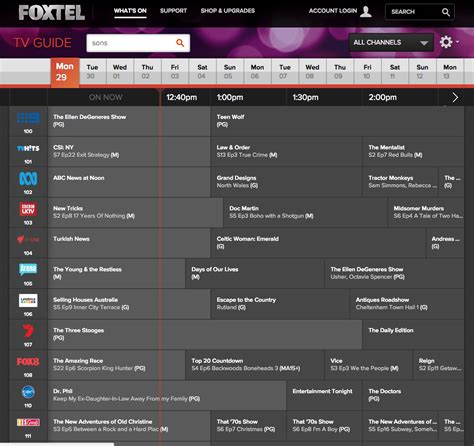Viewport: 474px width, 446px height.
Task: Select the Mon 13 day tab
Action: (450, 72)
